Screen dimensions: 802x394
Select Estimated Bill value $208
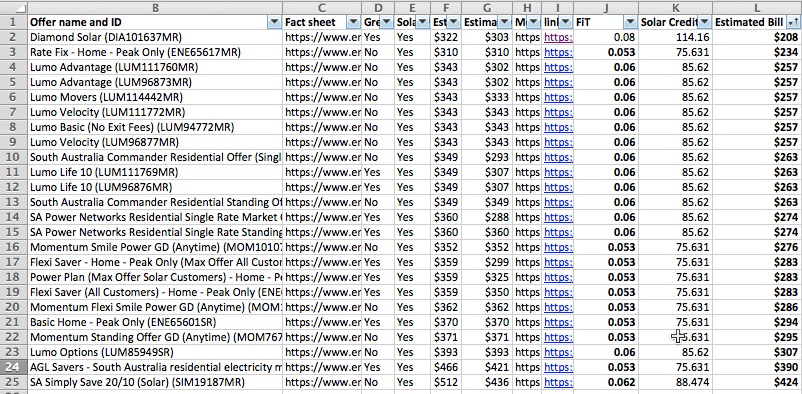point(756,37)
